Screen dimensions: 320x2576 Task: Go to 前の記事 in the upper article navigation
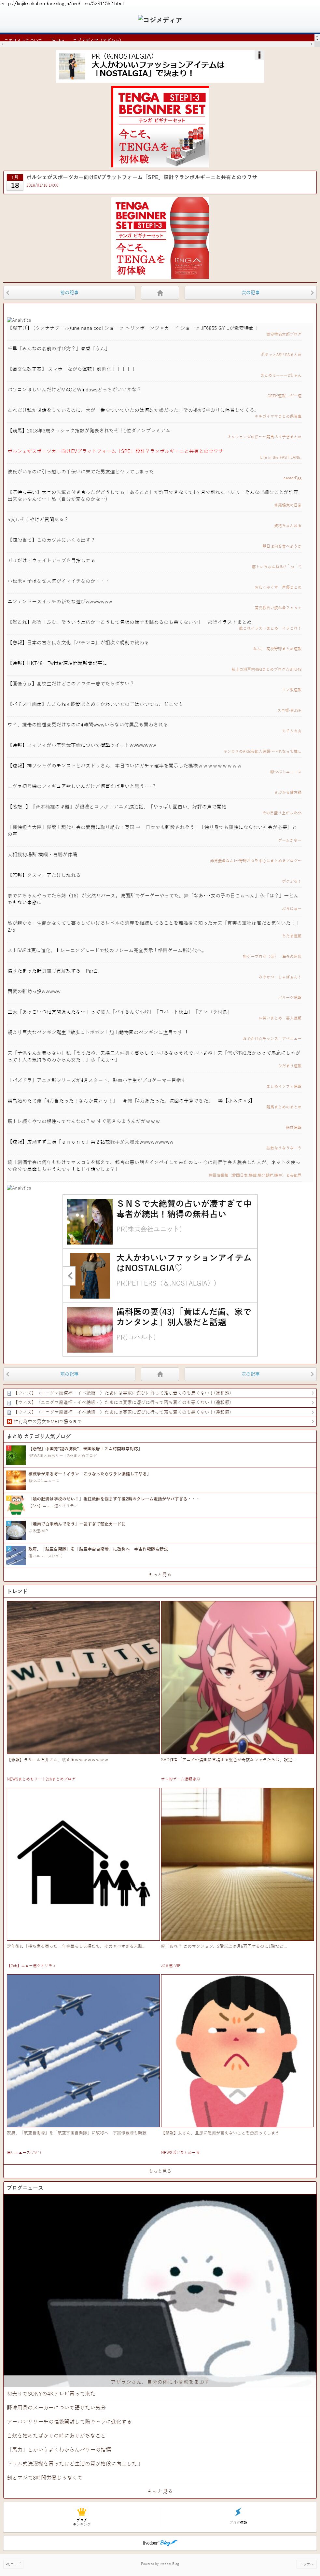[x=69, y=293]
